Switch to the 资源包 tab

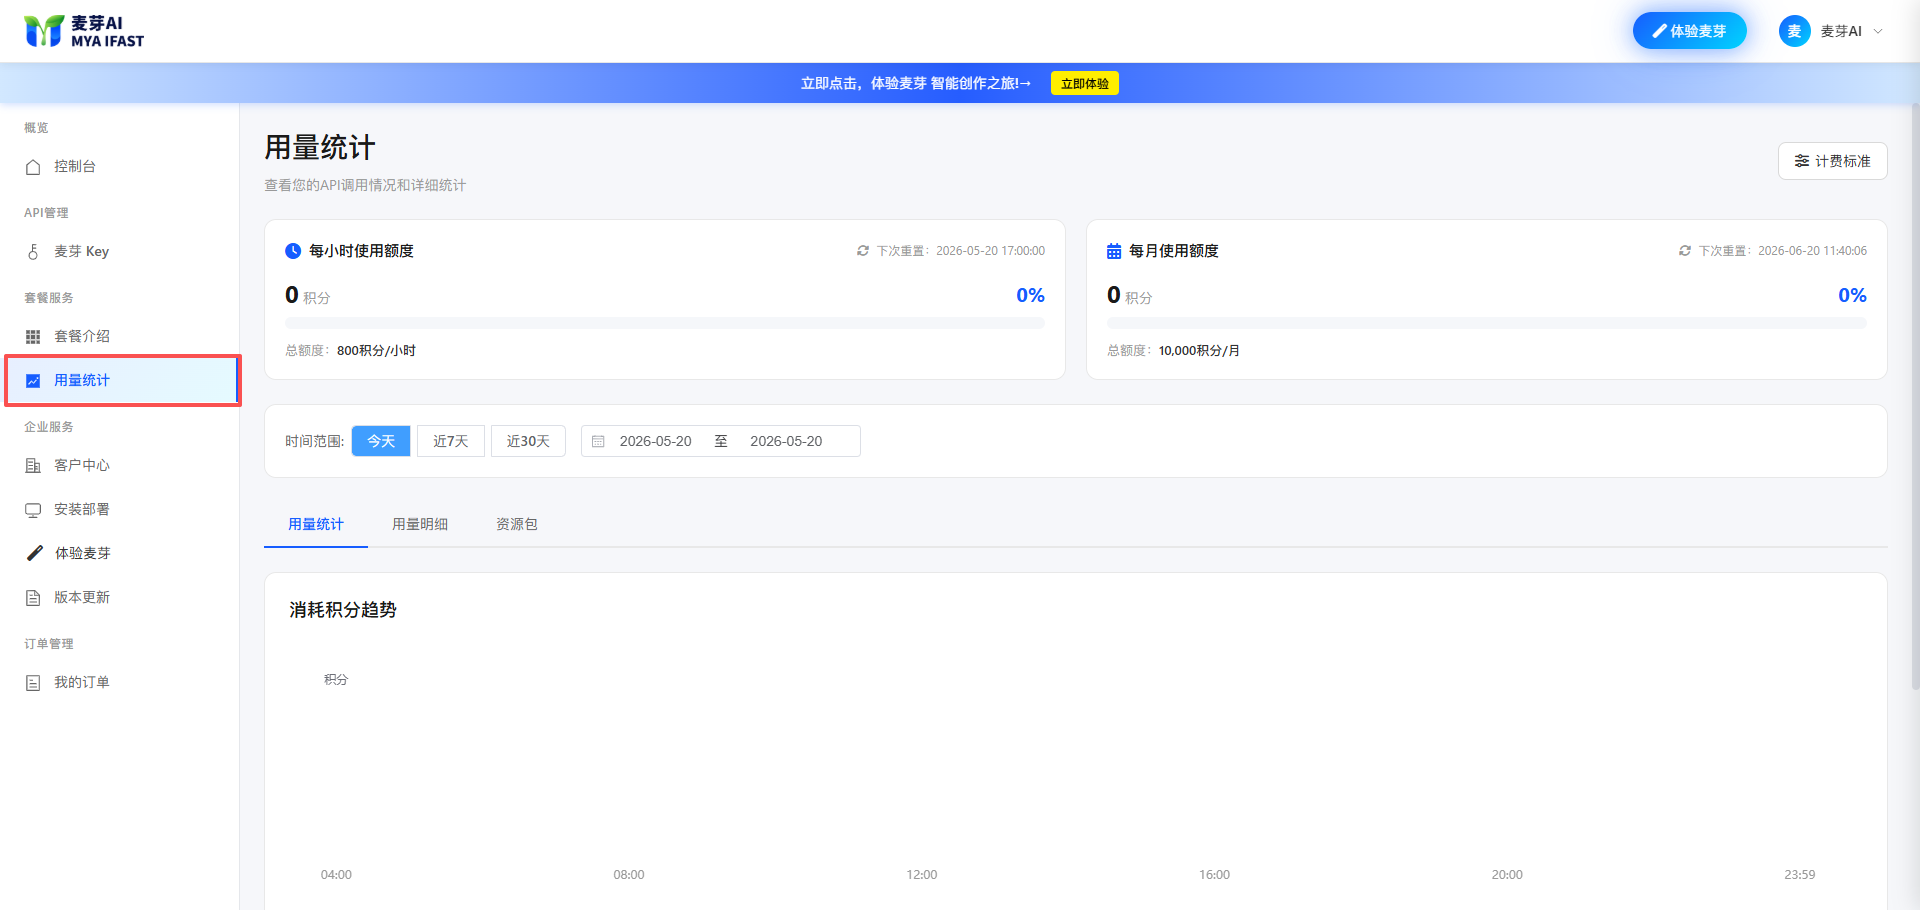tap(517, 524)
